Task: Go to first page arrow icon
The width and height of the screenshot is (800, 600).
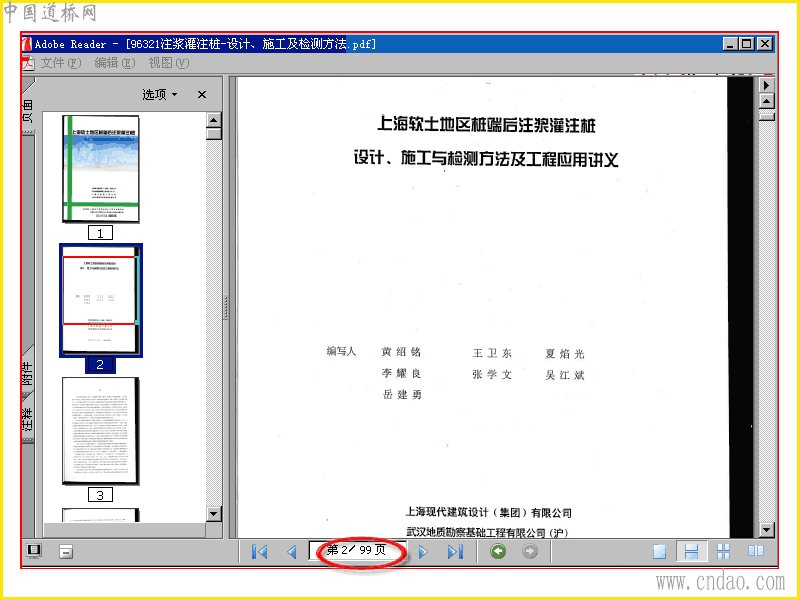Action: click(x=260, y=552)
